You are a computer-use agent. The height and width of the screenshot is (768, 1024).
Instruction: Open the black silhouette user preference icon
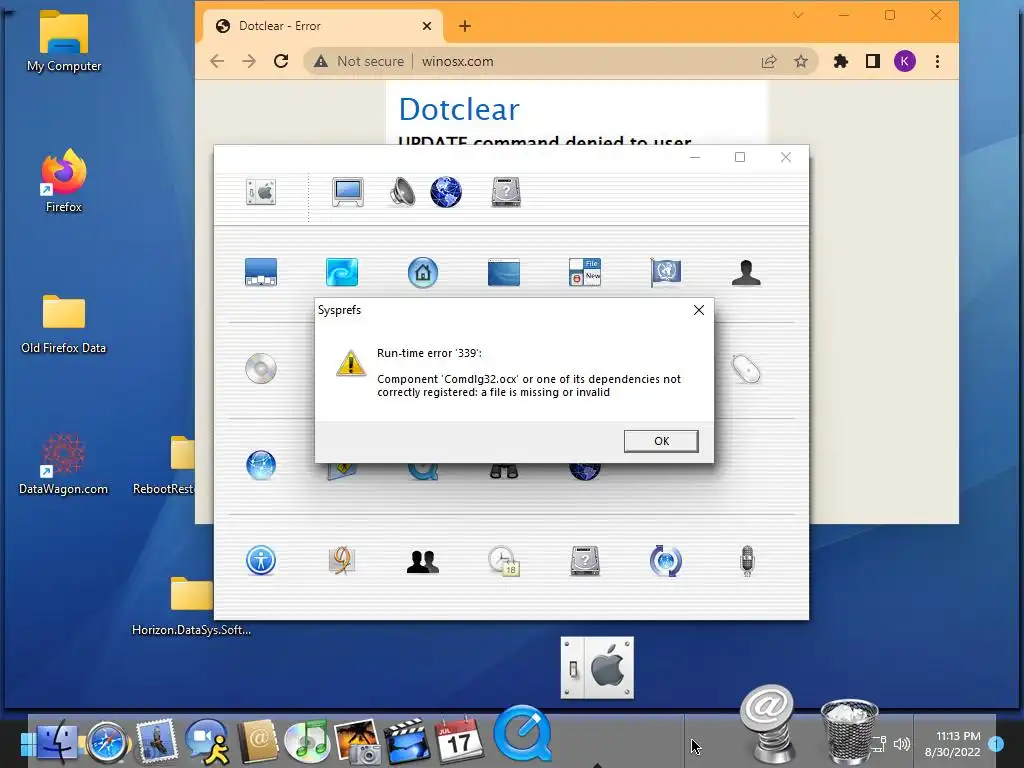(746, 272)
